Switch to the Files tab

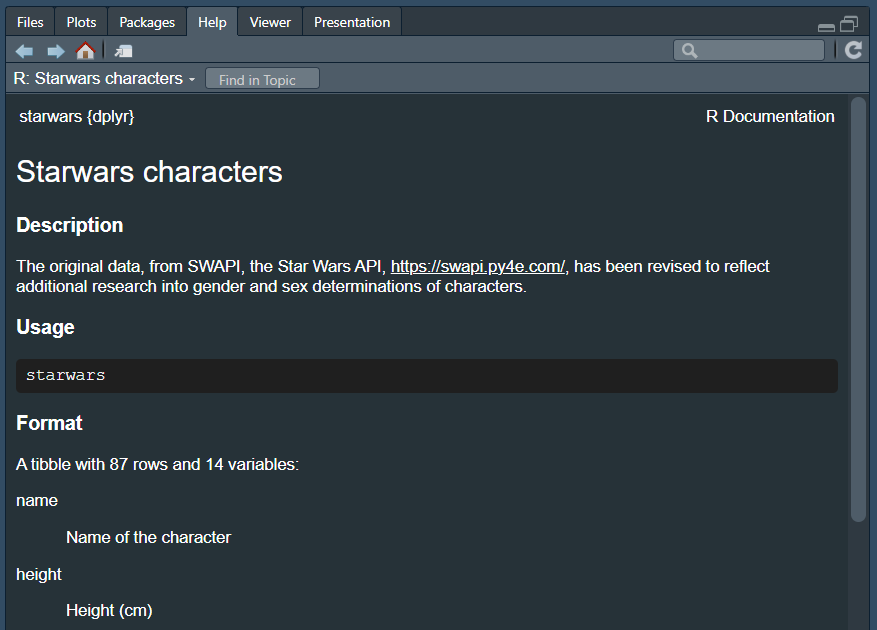[x=30, y=22]
